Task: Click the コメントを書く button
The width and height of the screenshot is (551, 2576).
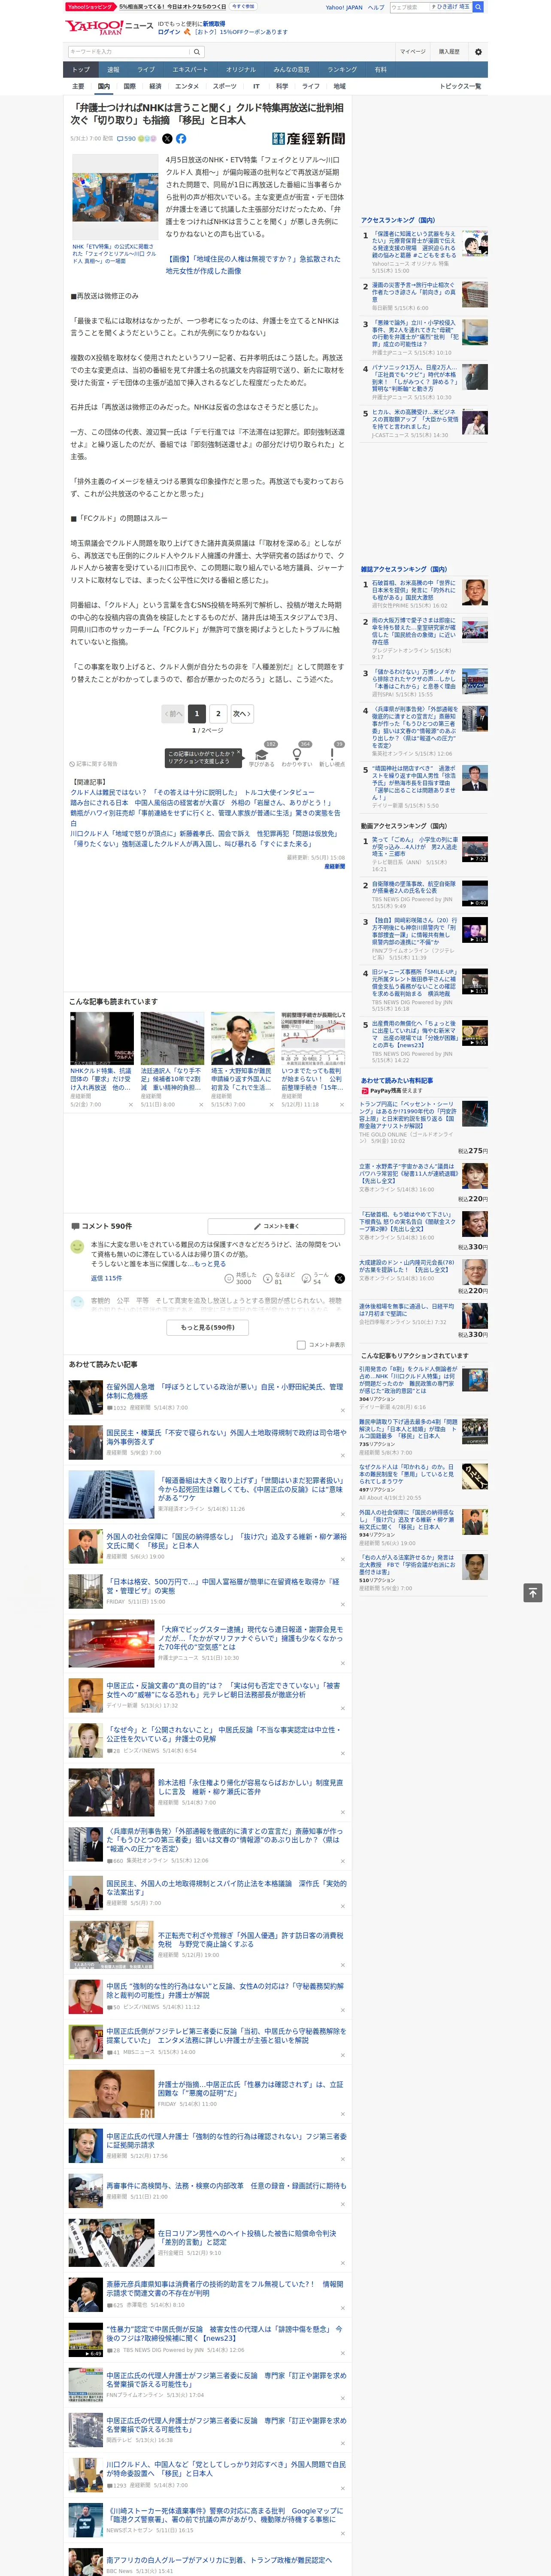Action: click(x=277, y=1226)
